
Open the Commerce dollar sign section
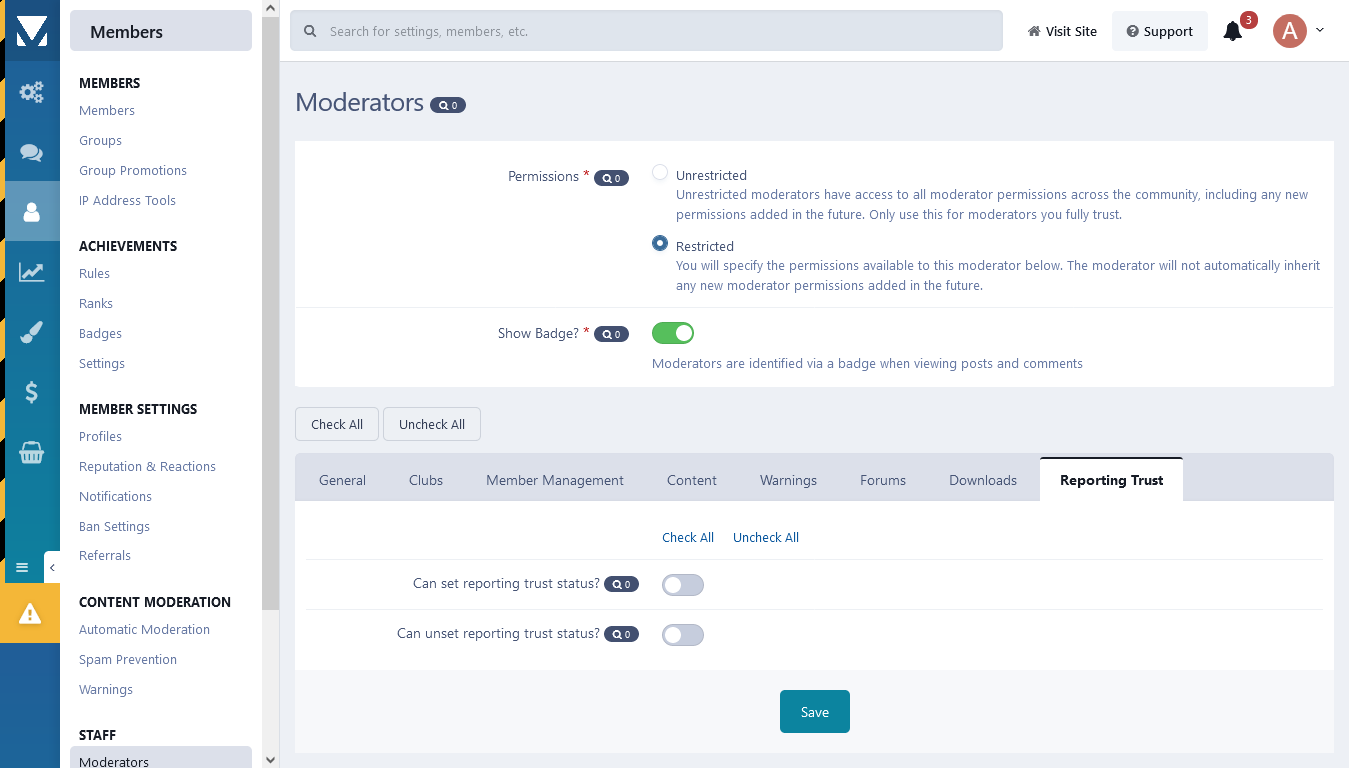click(32, 392)
